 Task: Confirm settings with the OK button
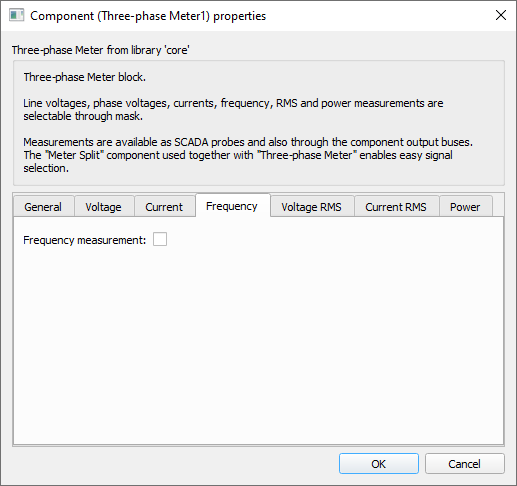click(x=379, y=464)
